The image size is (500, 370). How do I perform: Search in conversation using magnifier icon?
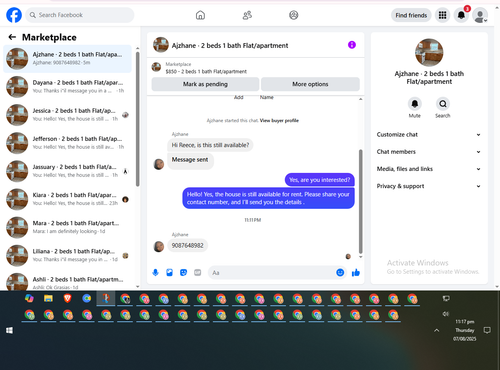(x=443, y=104)
